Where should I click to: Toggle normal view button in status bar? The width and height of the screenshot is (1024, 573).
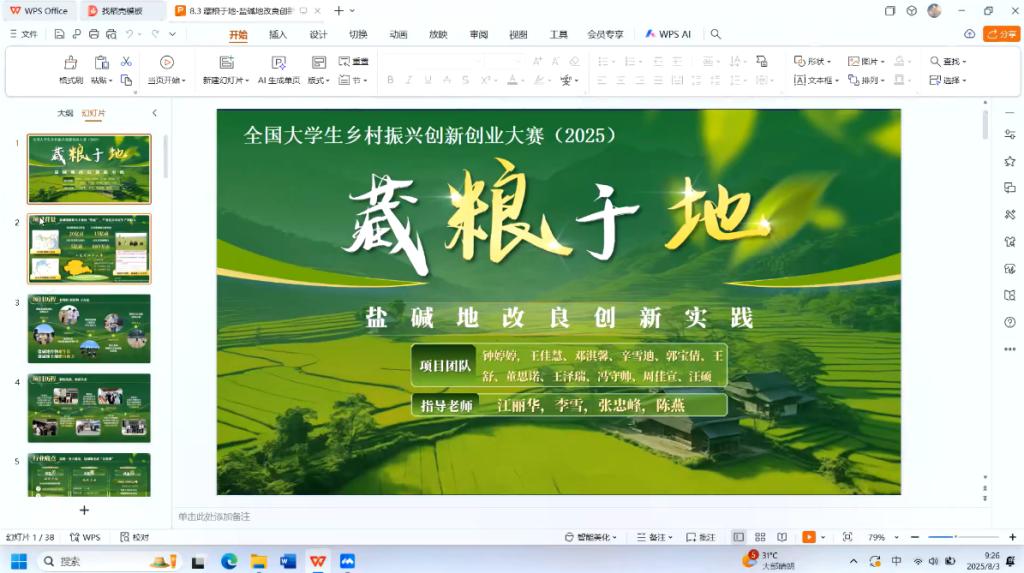coord(738,537)
